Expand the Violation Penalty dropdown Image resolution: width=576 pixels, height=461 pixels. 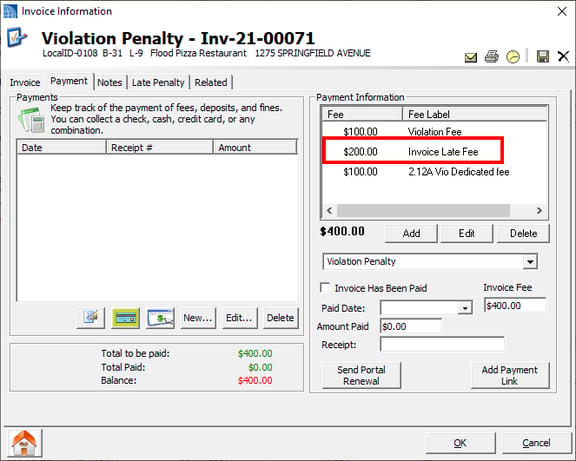[x=530, y=262]
